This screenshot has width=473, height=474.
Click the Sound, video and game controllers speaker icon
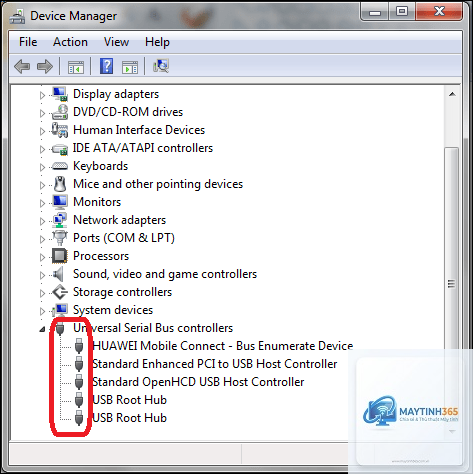[59, 274]
